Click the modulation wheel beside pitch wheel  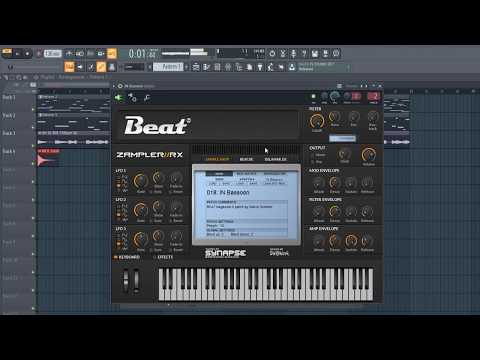coord(136,281)
